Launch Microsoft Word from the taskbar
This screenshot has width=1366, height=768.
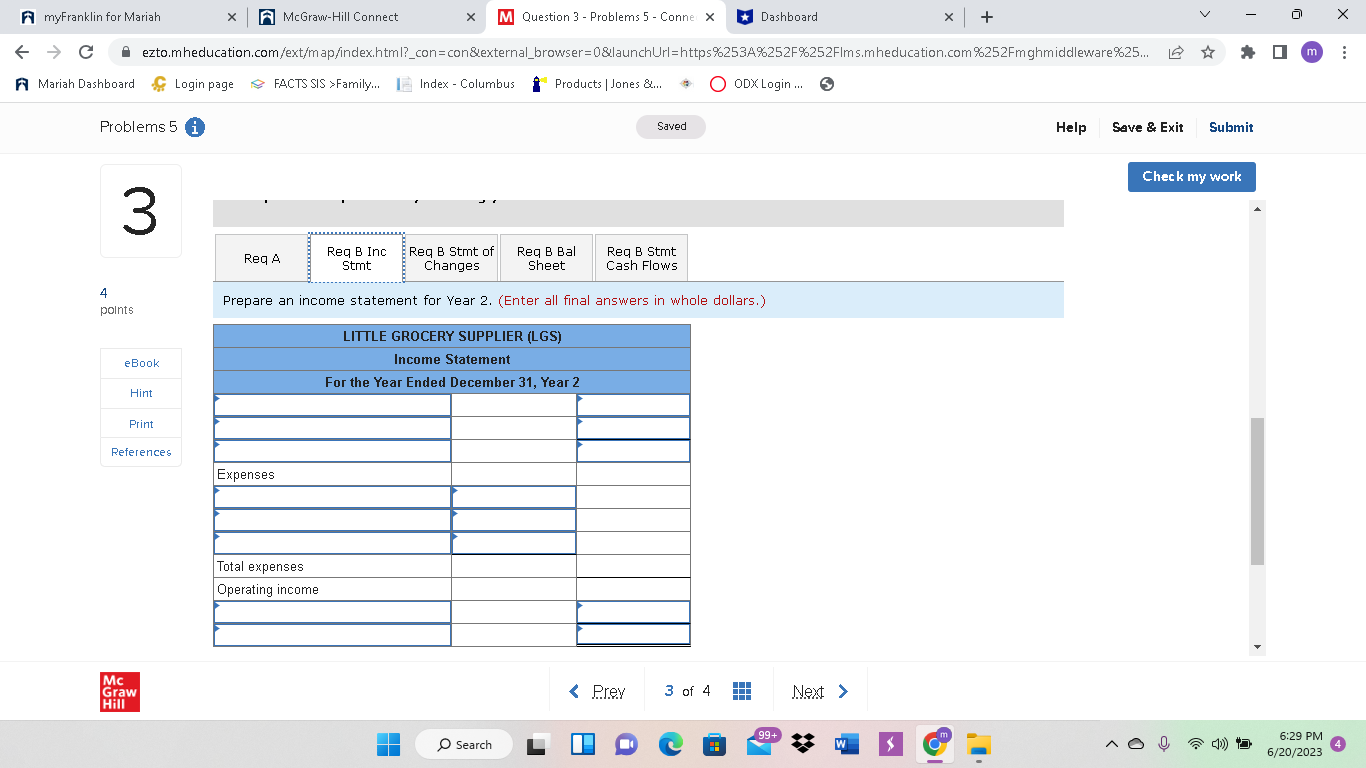845,744
